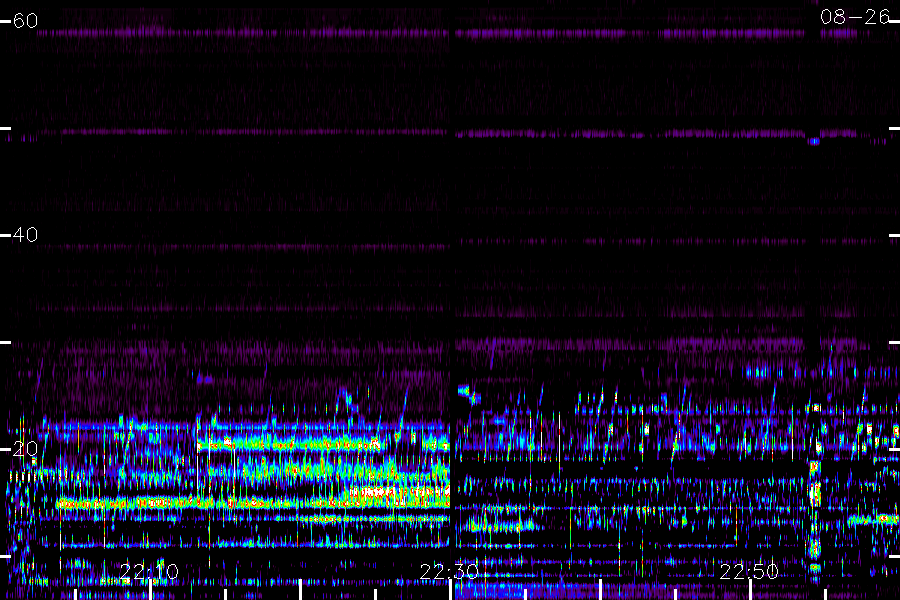Click the 22:10 time axis label
The height and width of the screenshot is (600, 900).
click(149, 571)
